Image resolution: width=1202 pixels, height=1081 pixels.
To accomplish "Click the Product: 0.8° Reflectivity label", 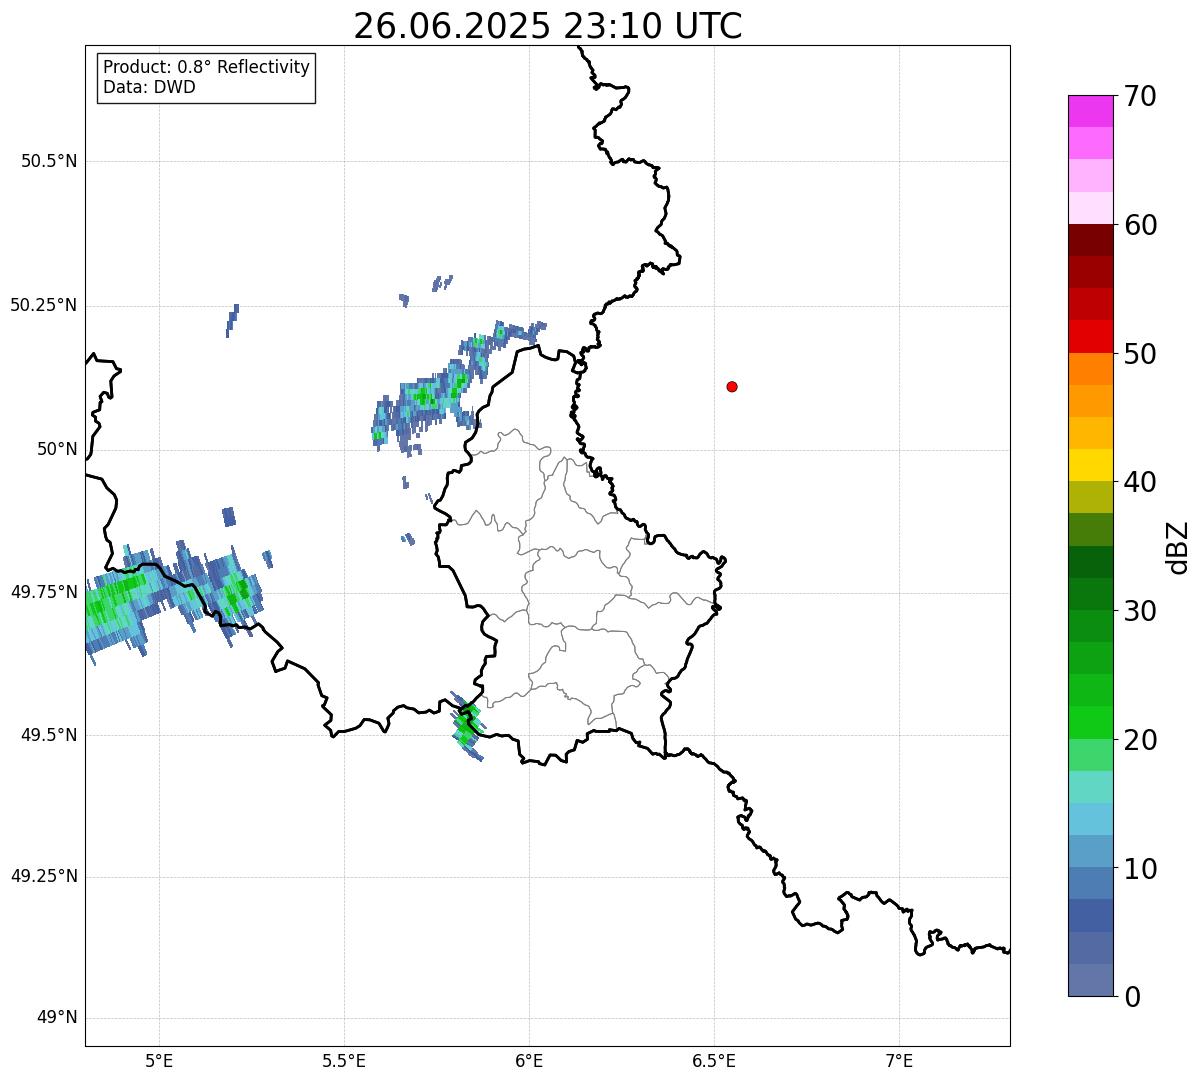I will pos(207,67).
